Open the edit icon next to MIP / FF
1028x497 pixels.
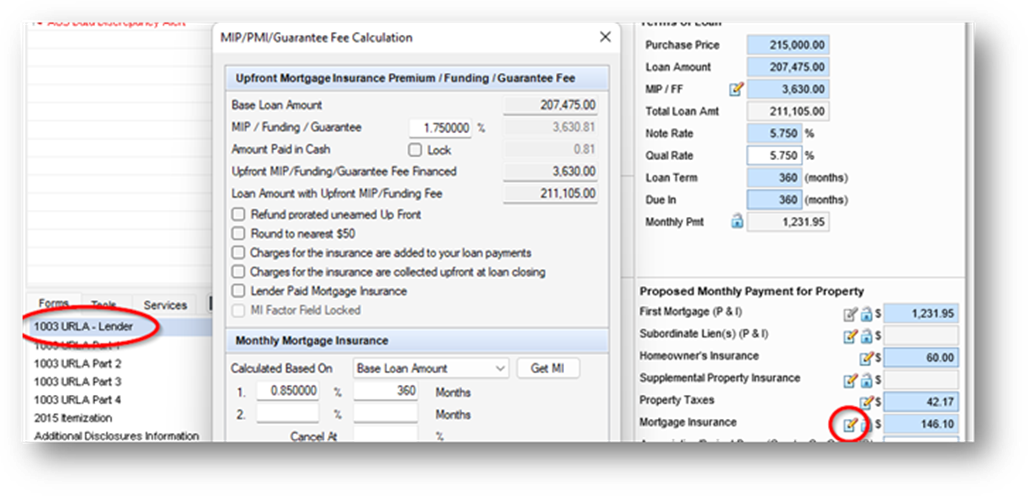pyautogui.click(x=736, y=89)
